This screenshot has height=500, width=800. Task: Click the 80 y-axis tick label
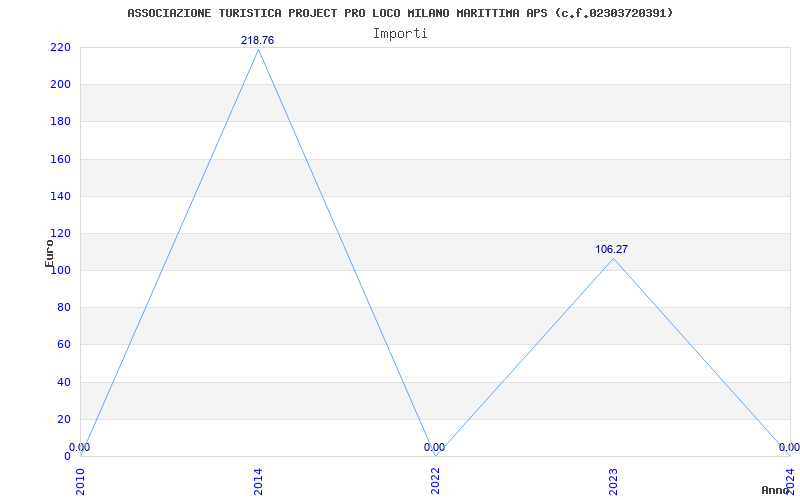(63, 308)
